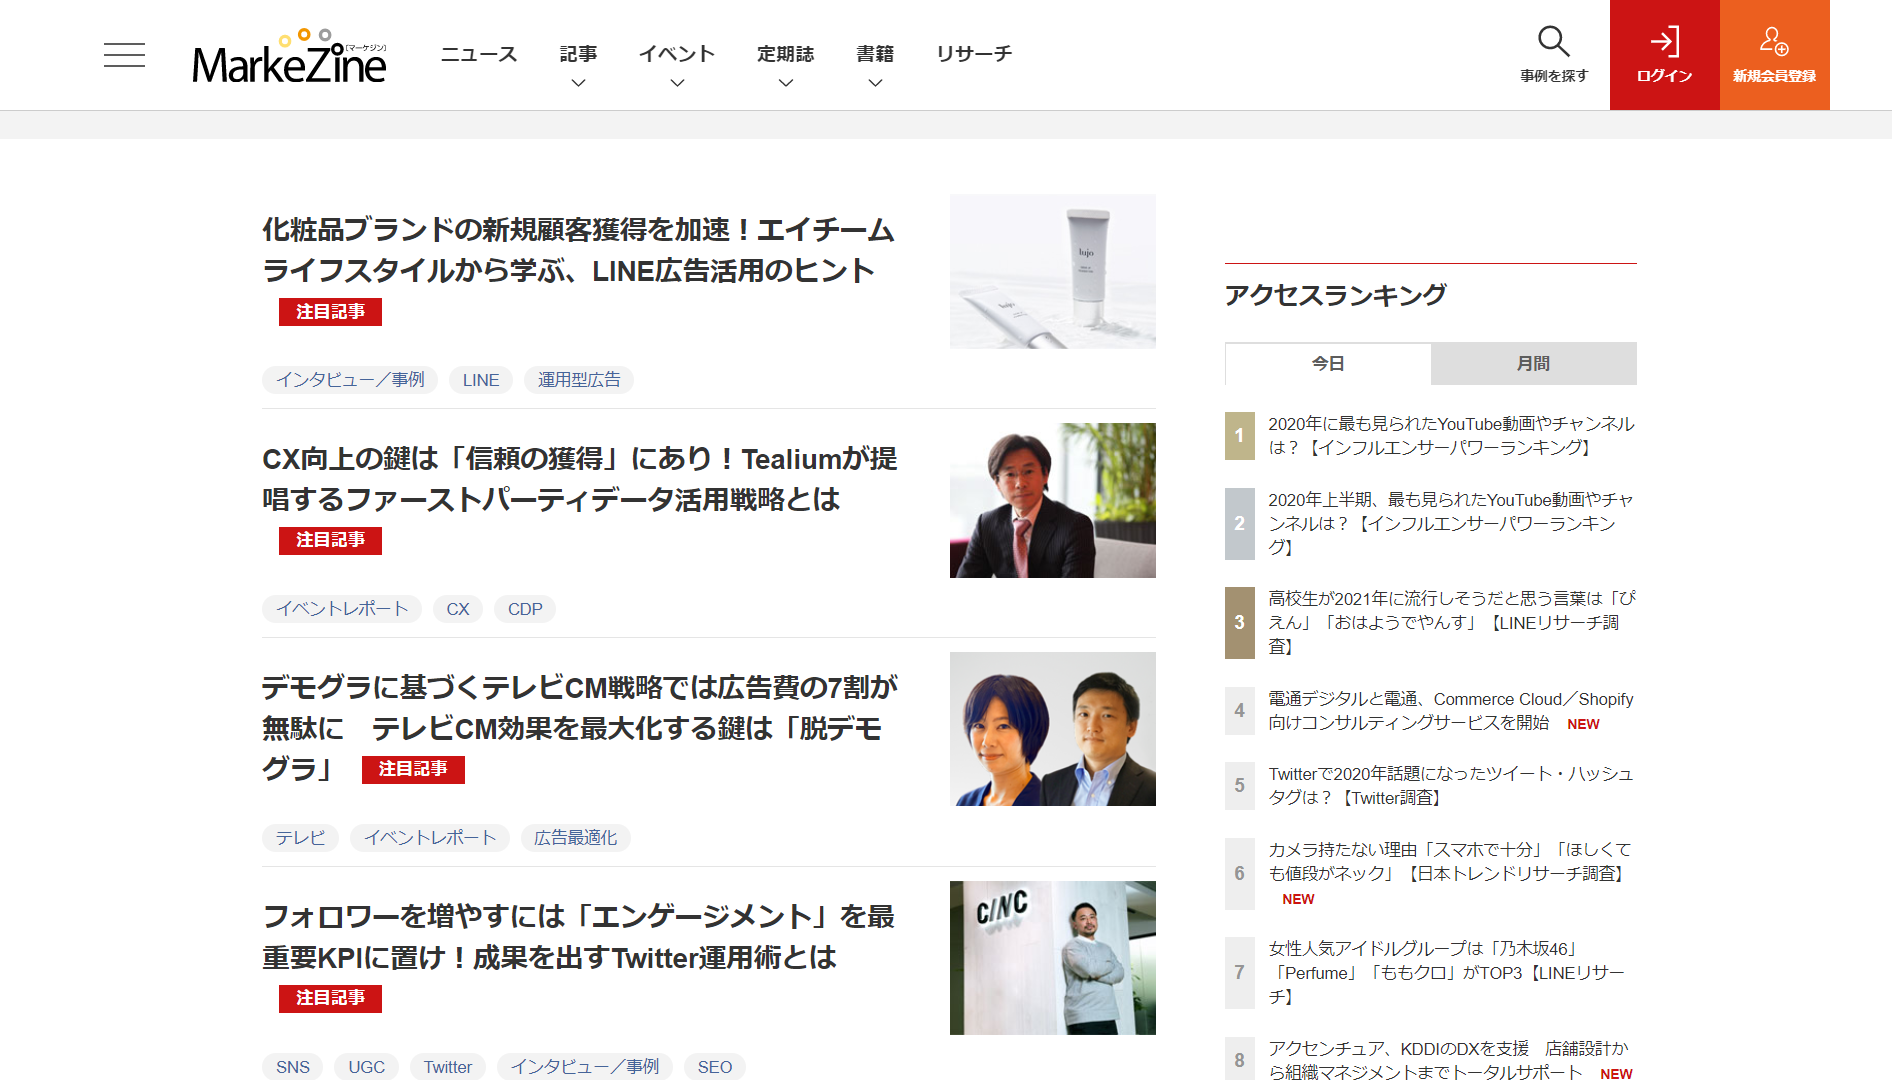Open the ニュース menu item
The width and height of the screenshot is (1892, 1080).
point(479,54)
